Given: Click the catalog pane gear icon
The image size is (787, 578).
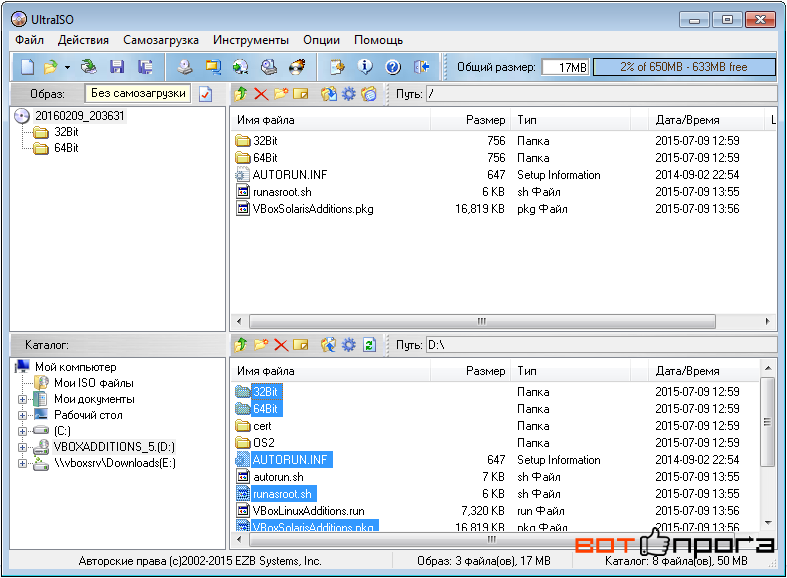Looking at the screenshot, I should pos(349,345).
